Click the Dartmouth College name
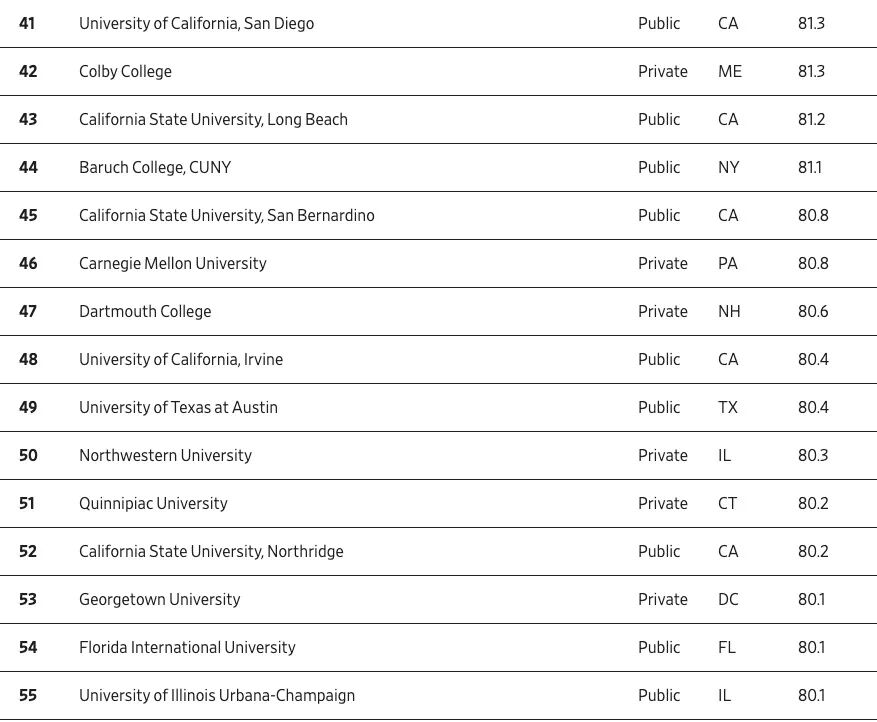 145,311
